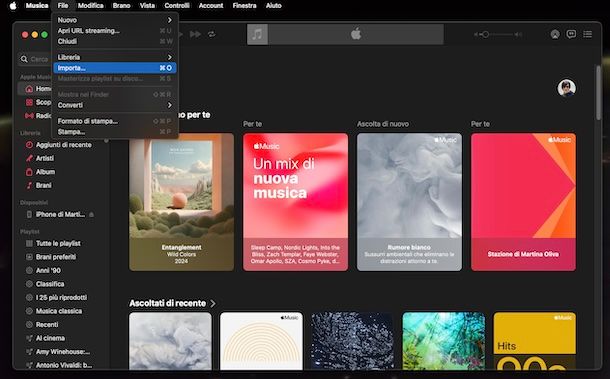Click the low volume speaker icon

pyautogui.click(x=477, y=35)
